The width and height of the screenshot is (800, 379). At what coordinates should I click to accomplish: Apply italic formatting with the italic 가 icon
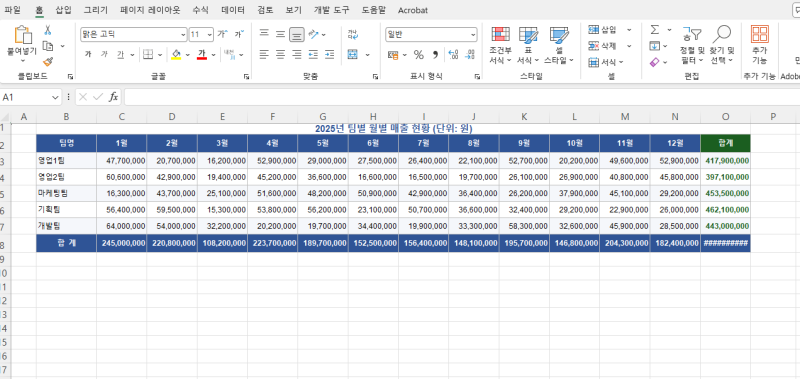104,54
